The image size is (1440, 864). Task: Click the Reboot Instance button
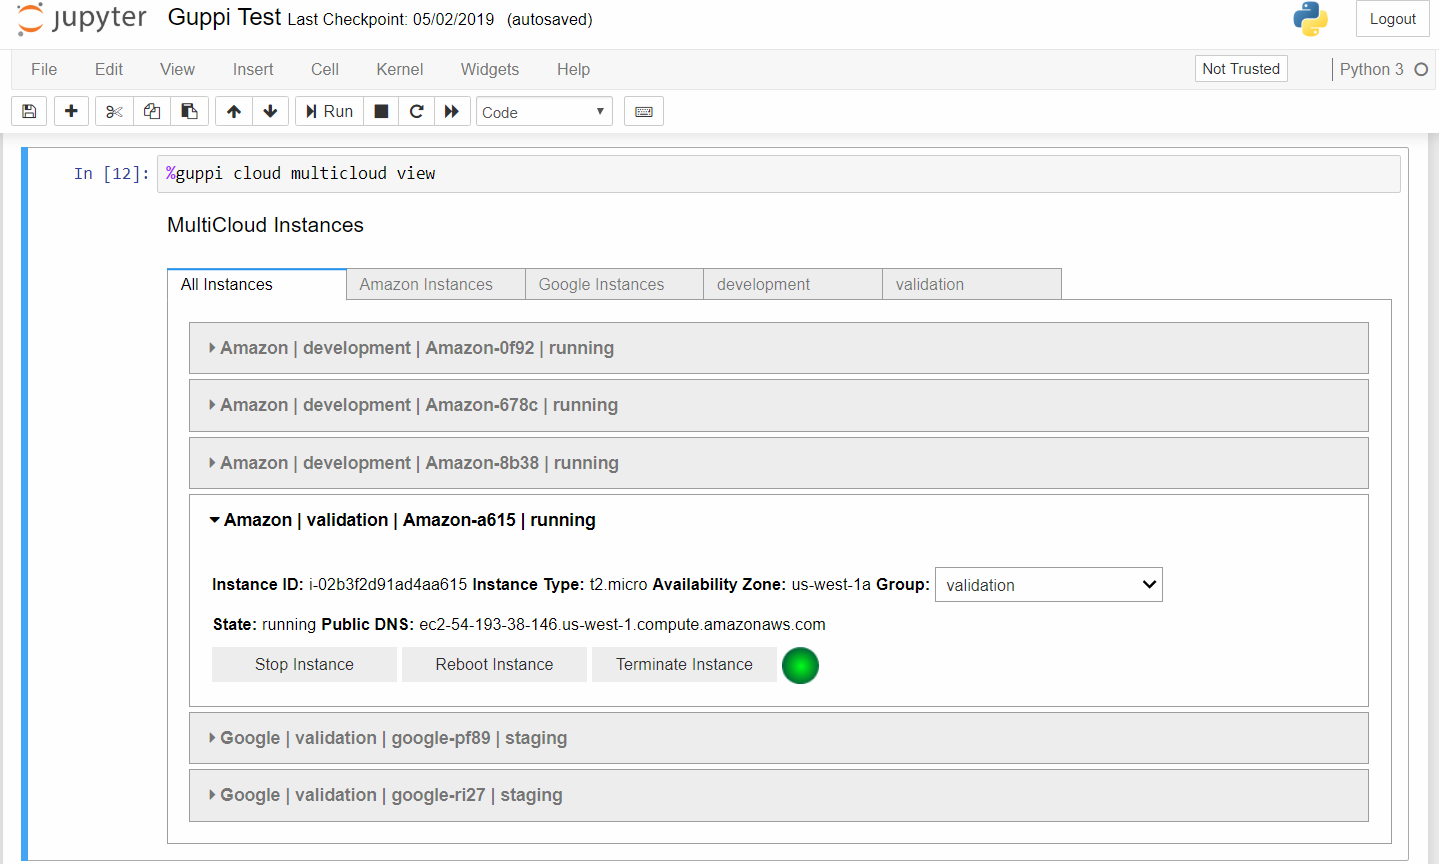pyautogui.click(x=494, y=664)
